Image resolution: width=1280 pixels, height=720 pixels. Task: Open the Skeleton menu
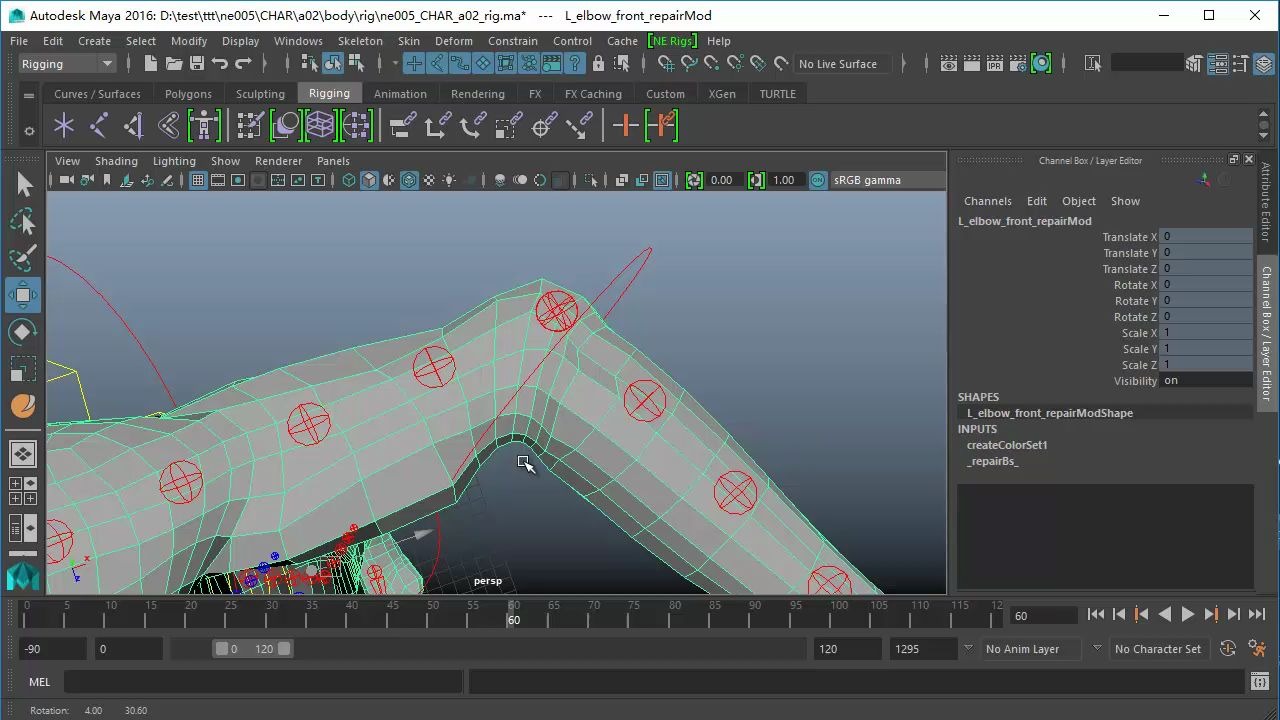360,41
